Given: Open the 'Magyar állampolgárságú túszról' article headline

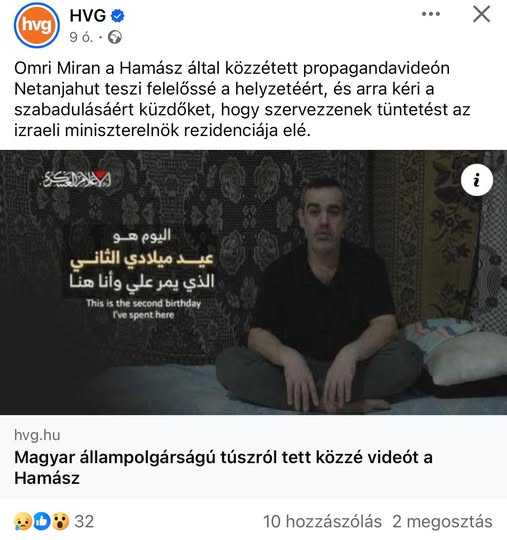Looking at the screenshot, I should point(223,467).
